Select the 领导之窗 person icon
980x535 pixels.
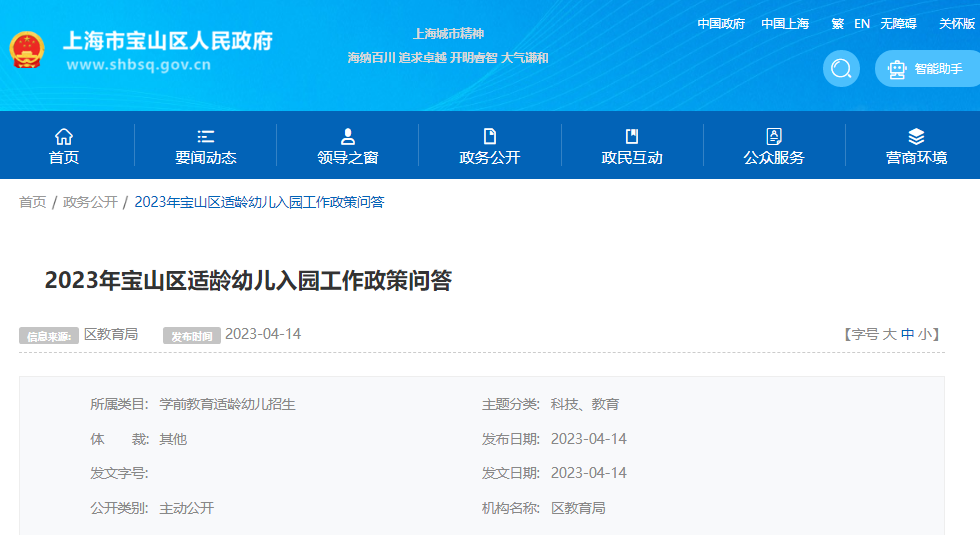point(348,137)
